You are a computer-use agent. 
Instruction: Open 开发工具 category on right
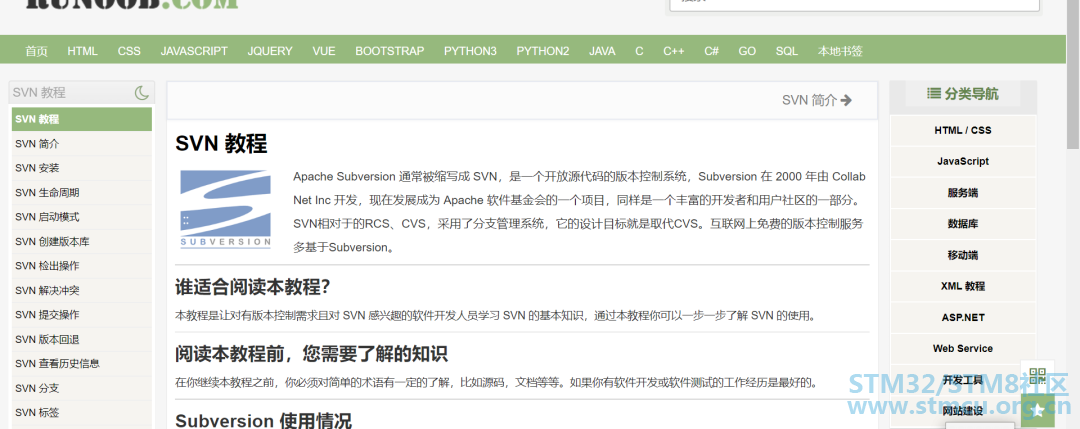point(963,380)
